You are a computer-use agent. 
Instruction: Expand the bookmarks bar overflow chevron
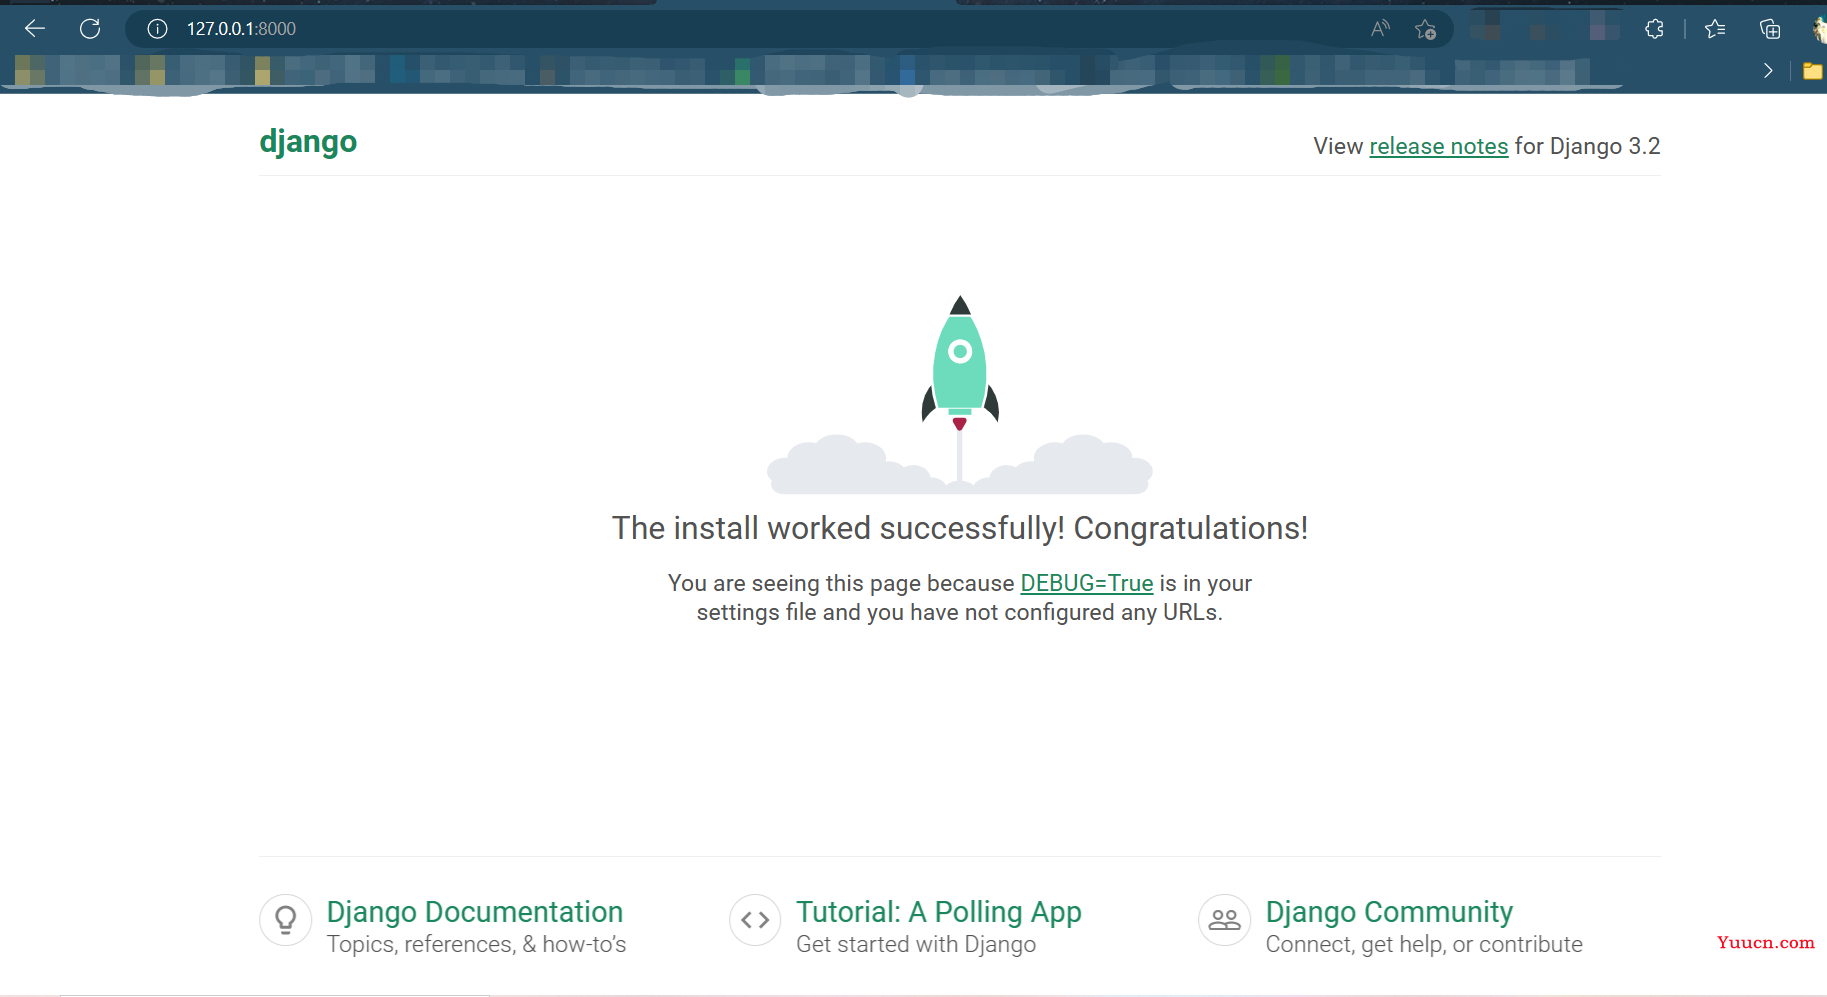pos(1768,70)
